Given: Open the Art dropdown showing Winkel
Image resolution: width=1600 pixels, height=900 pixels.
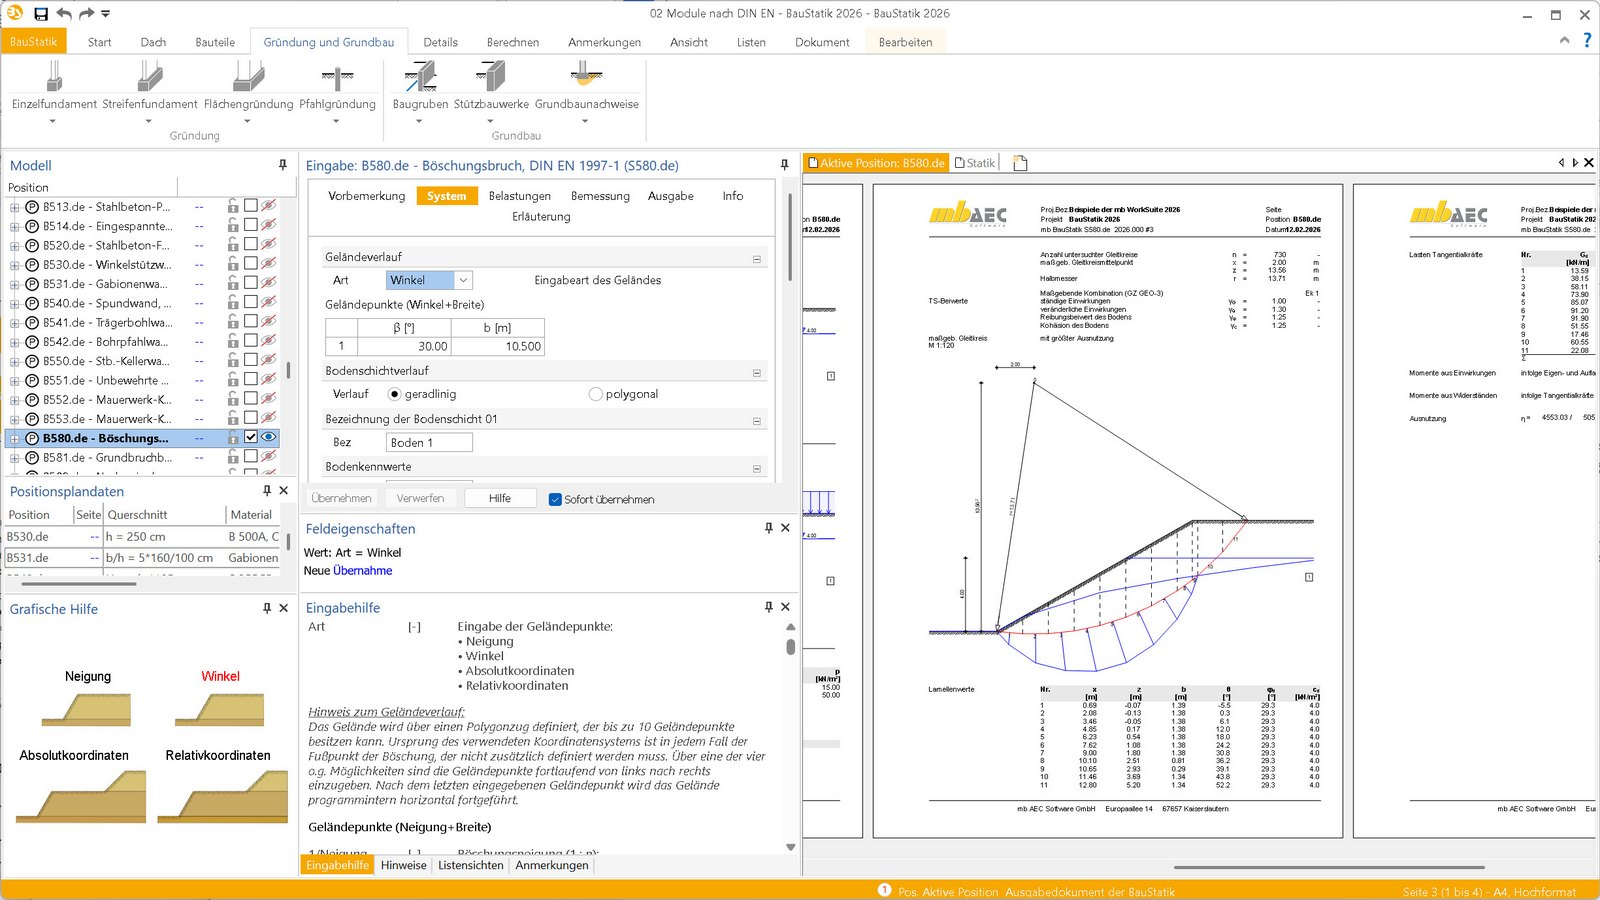Looking at the screenshot, I should tap(463, 280).
